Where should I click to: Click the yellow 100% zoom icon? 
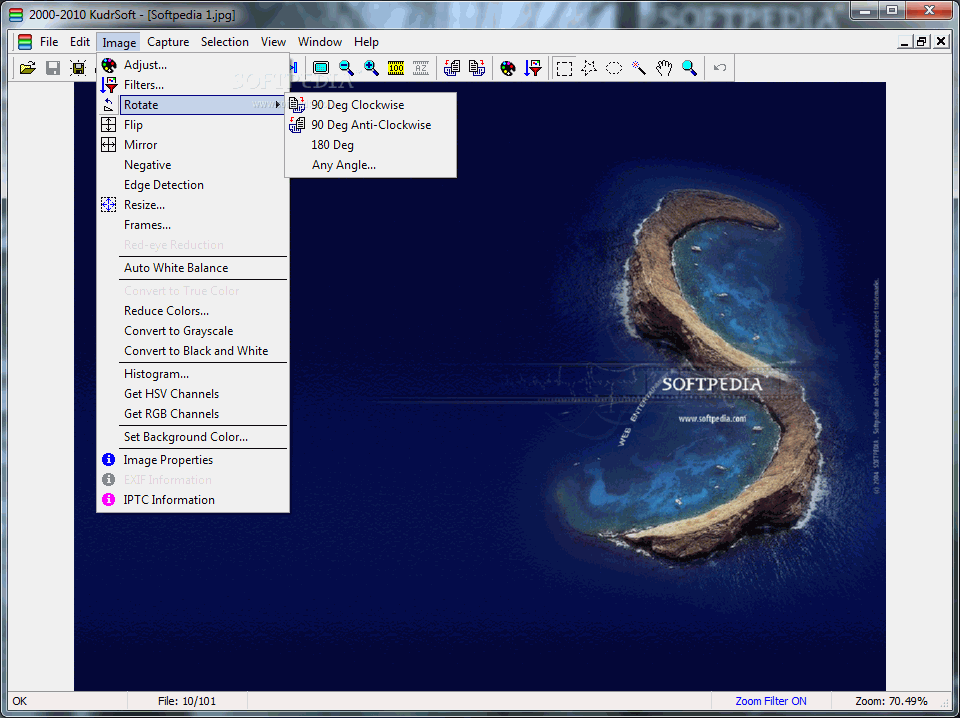(396, 68)
